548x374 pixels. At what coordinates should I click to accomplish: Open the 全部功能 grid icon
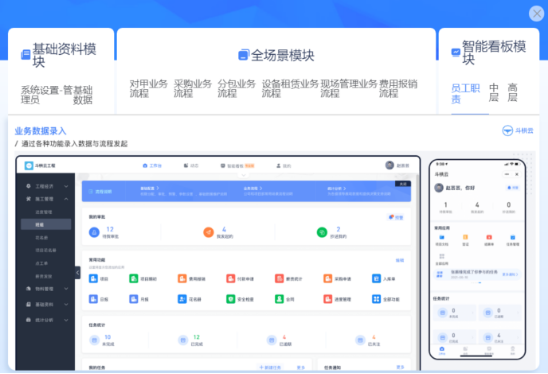point(376,299)
